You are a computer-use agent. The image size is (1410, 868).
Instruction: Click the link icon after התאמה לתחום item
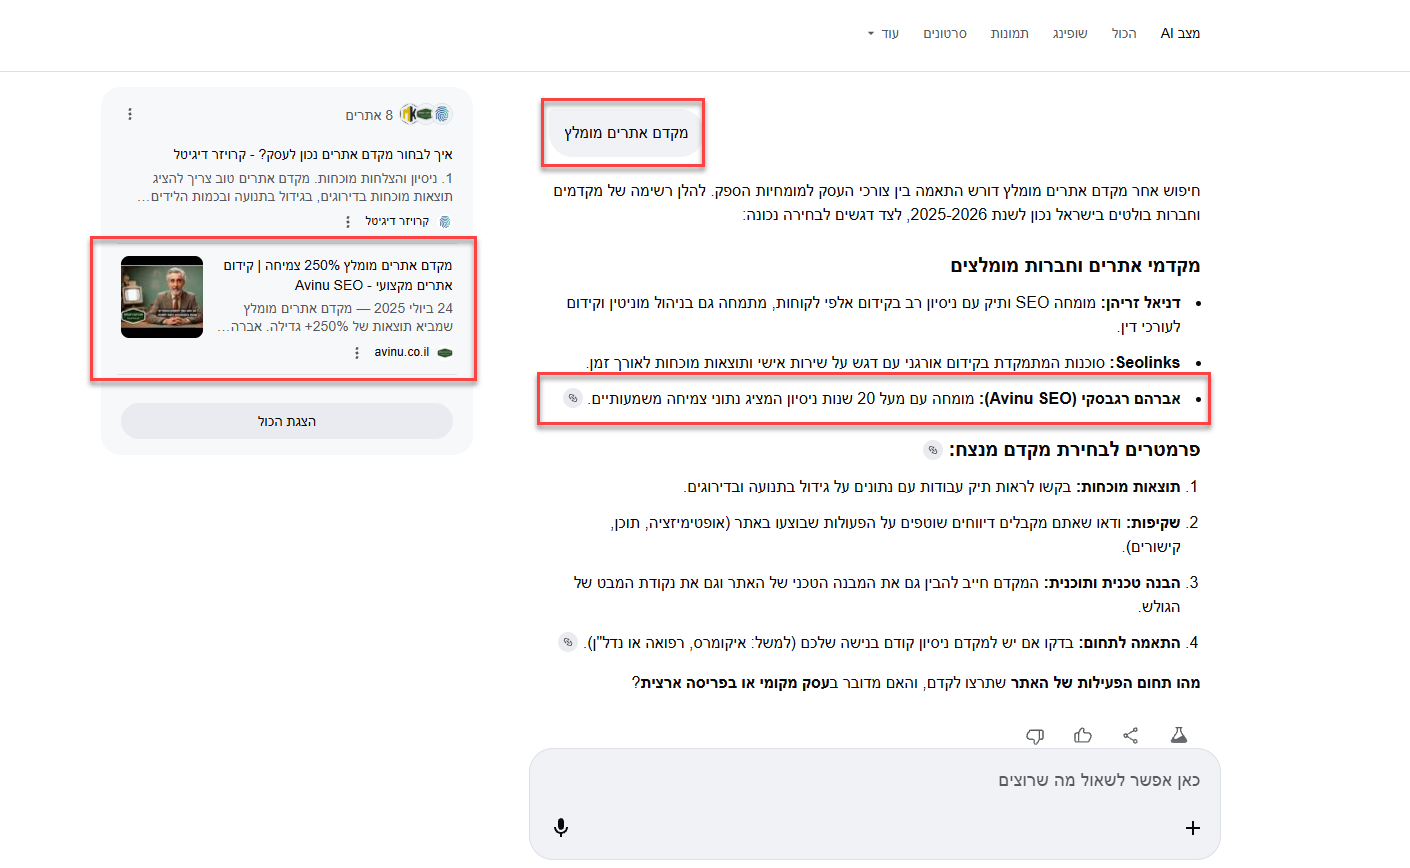567,642
